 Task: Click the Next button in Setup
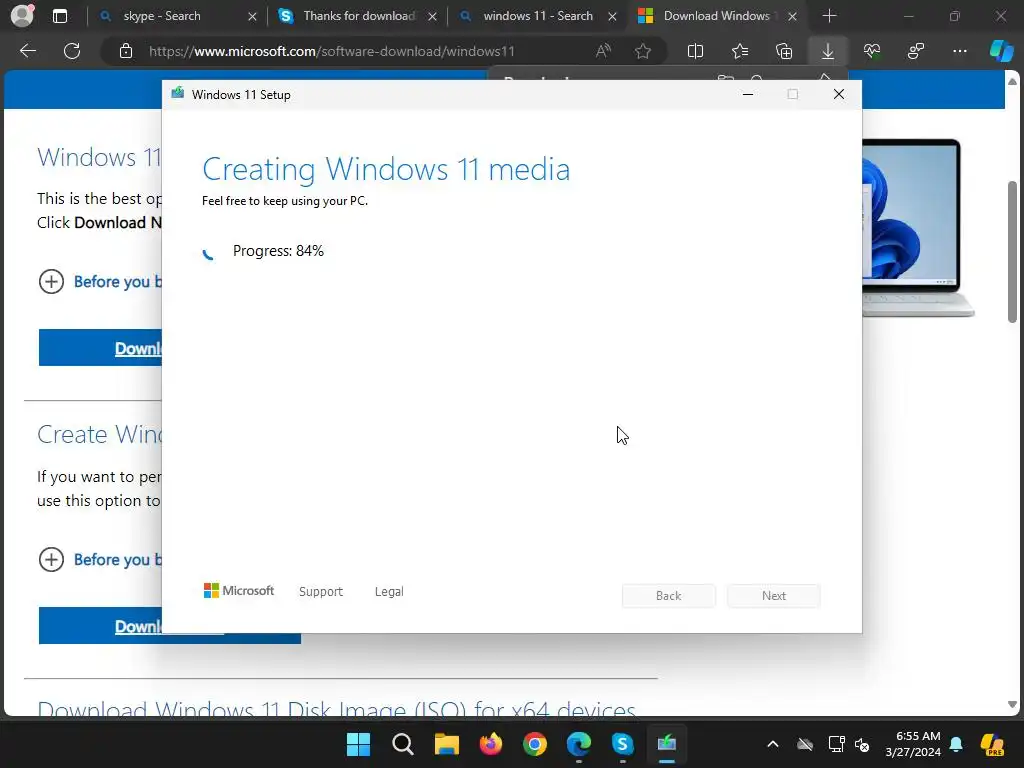pyautogui.click(x=774, y=596)
